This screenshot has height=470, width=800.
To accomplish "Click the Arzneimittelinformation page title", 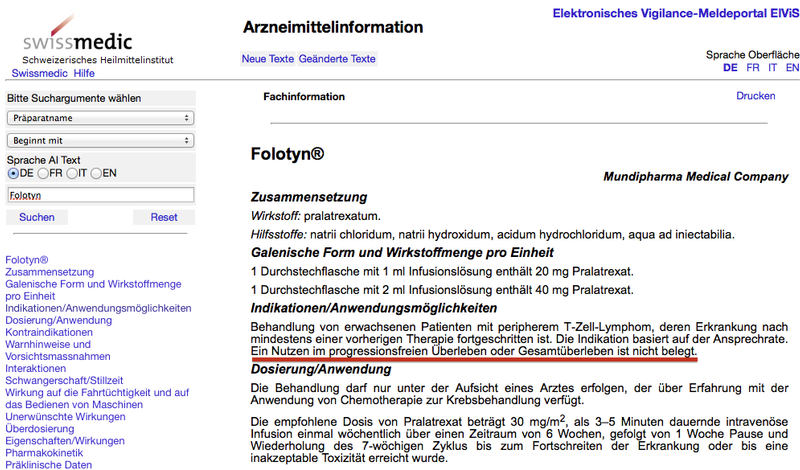I will tap(333, 27).
